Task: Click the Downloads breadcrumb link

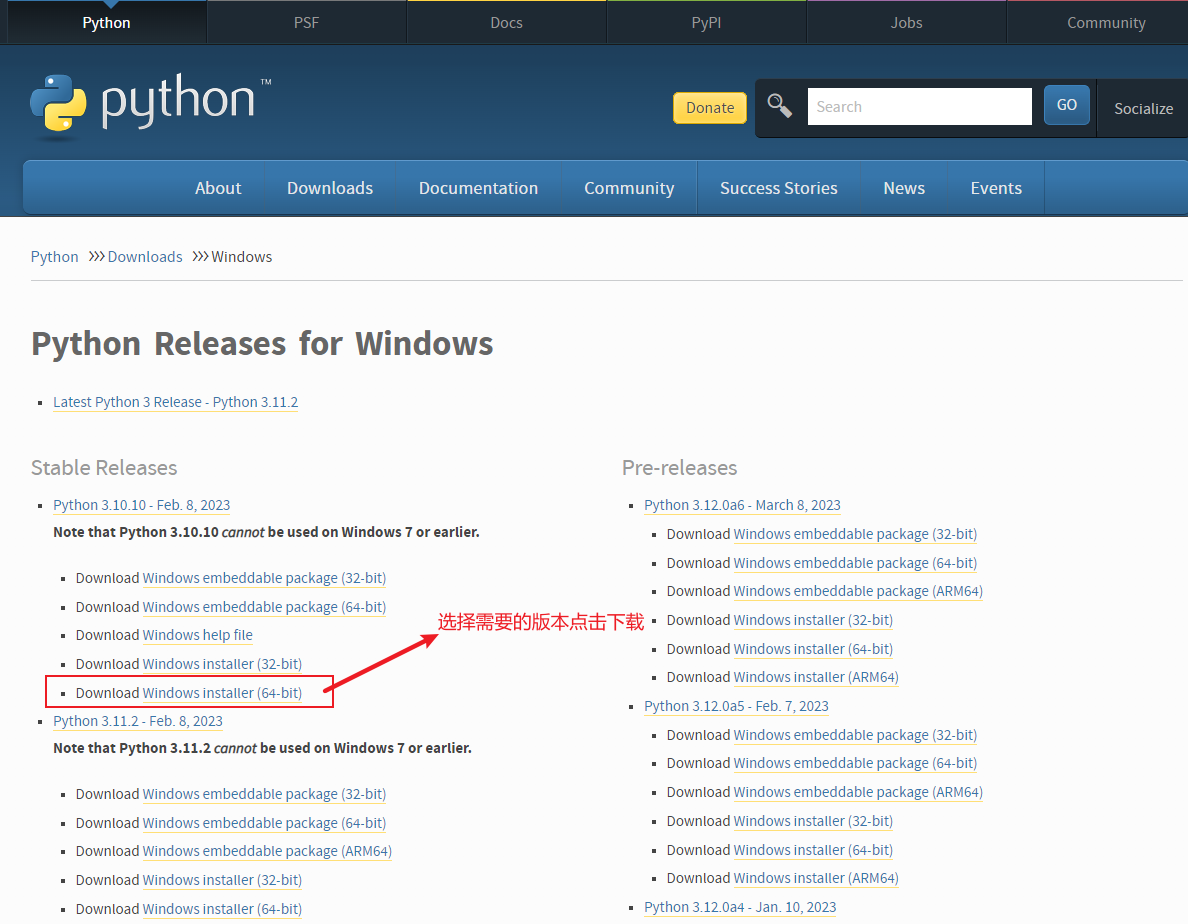Action: pyautogui.click(x=145, y=257)
